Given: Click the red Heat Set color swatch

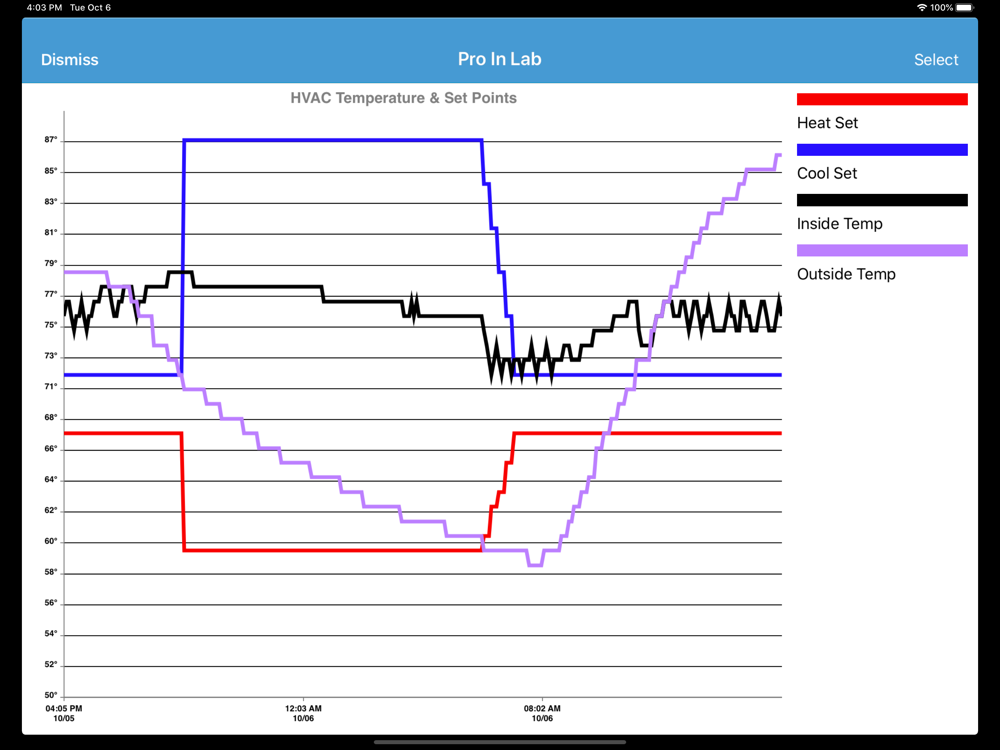Looking at the screenshot, I should coord(882,99).
